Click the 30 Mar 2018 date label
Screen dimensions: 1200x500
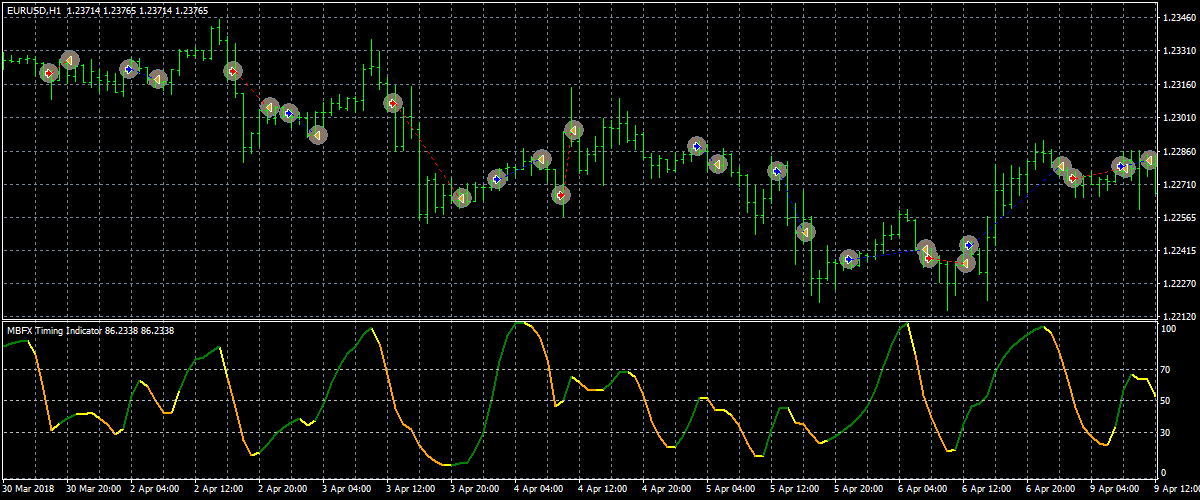click(x=27, y=490)
